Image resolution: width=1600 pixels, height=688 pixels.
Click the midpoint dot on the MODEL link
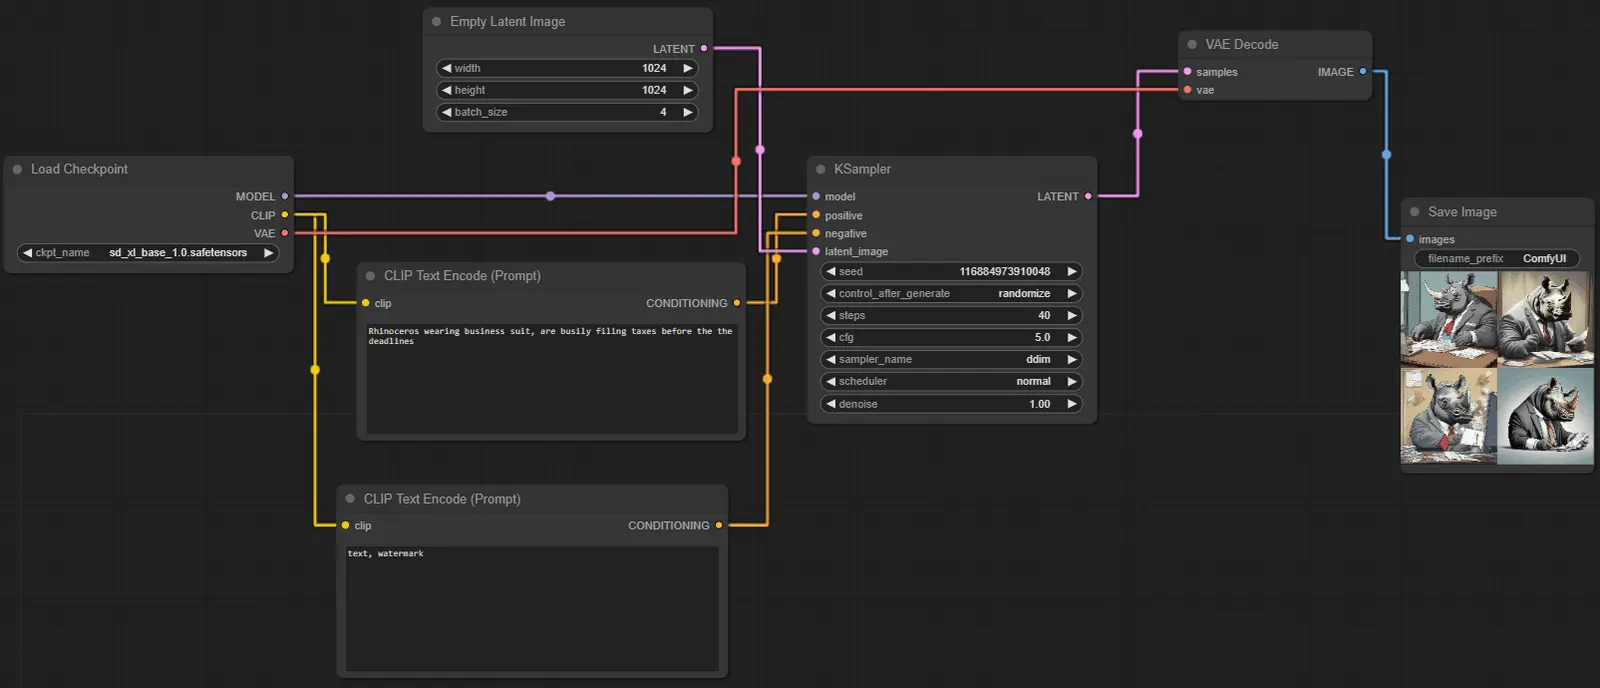pyautogui.click(x=550, y=196)
